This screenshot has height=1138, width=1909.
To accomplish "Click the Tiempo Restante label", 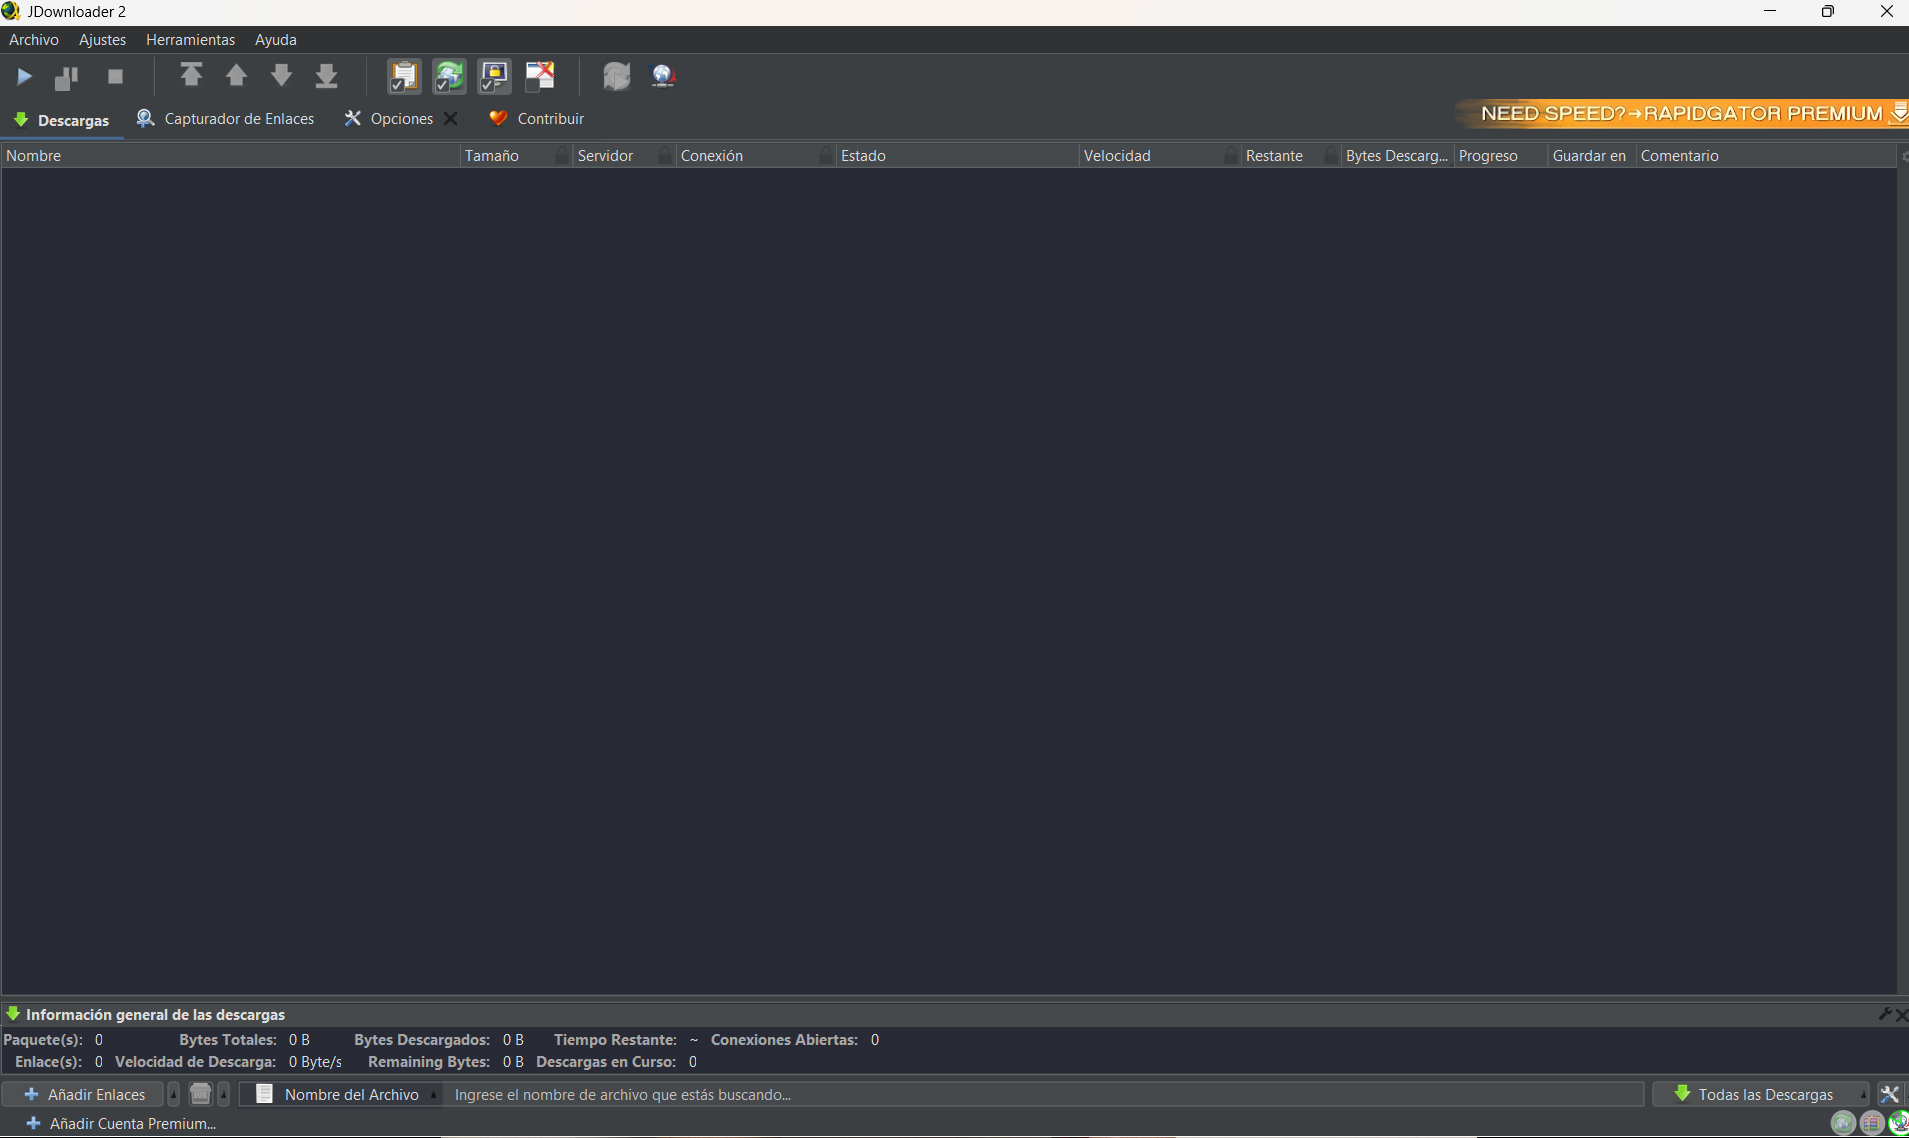I will pyautogui.click(x=616, y=1040).
